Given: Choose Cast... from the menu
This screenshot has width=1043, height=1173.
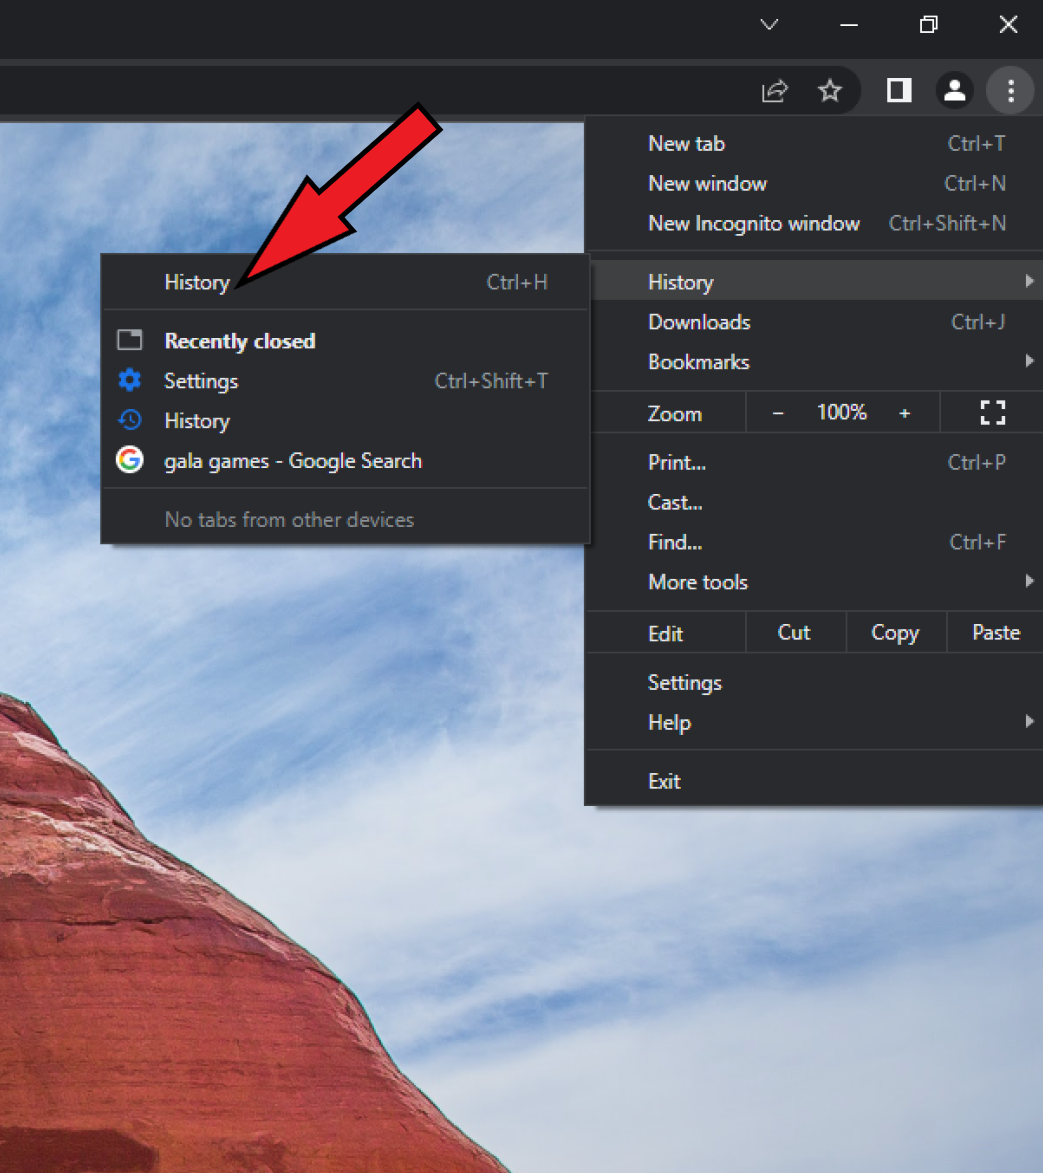Looking at the screenshot, I should pyautogui.click(x=814, y=502).
